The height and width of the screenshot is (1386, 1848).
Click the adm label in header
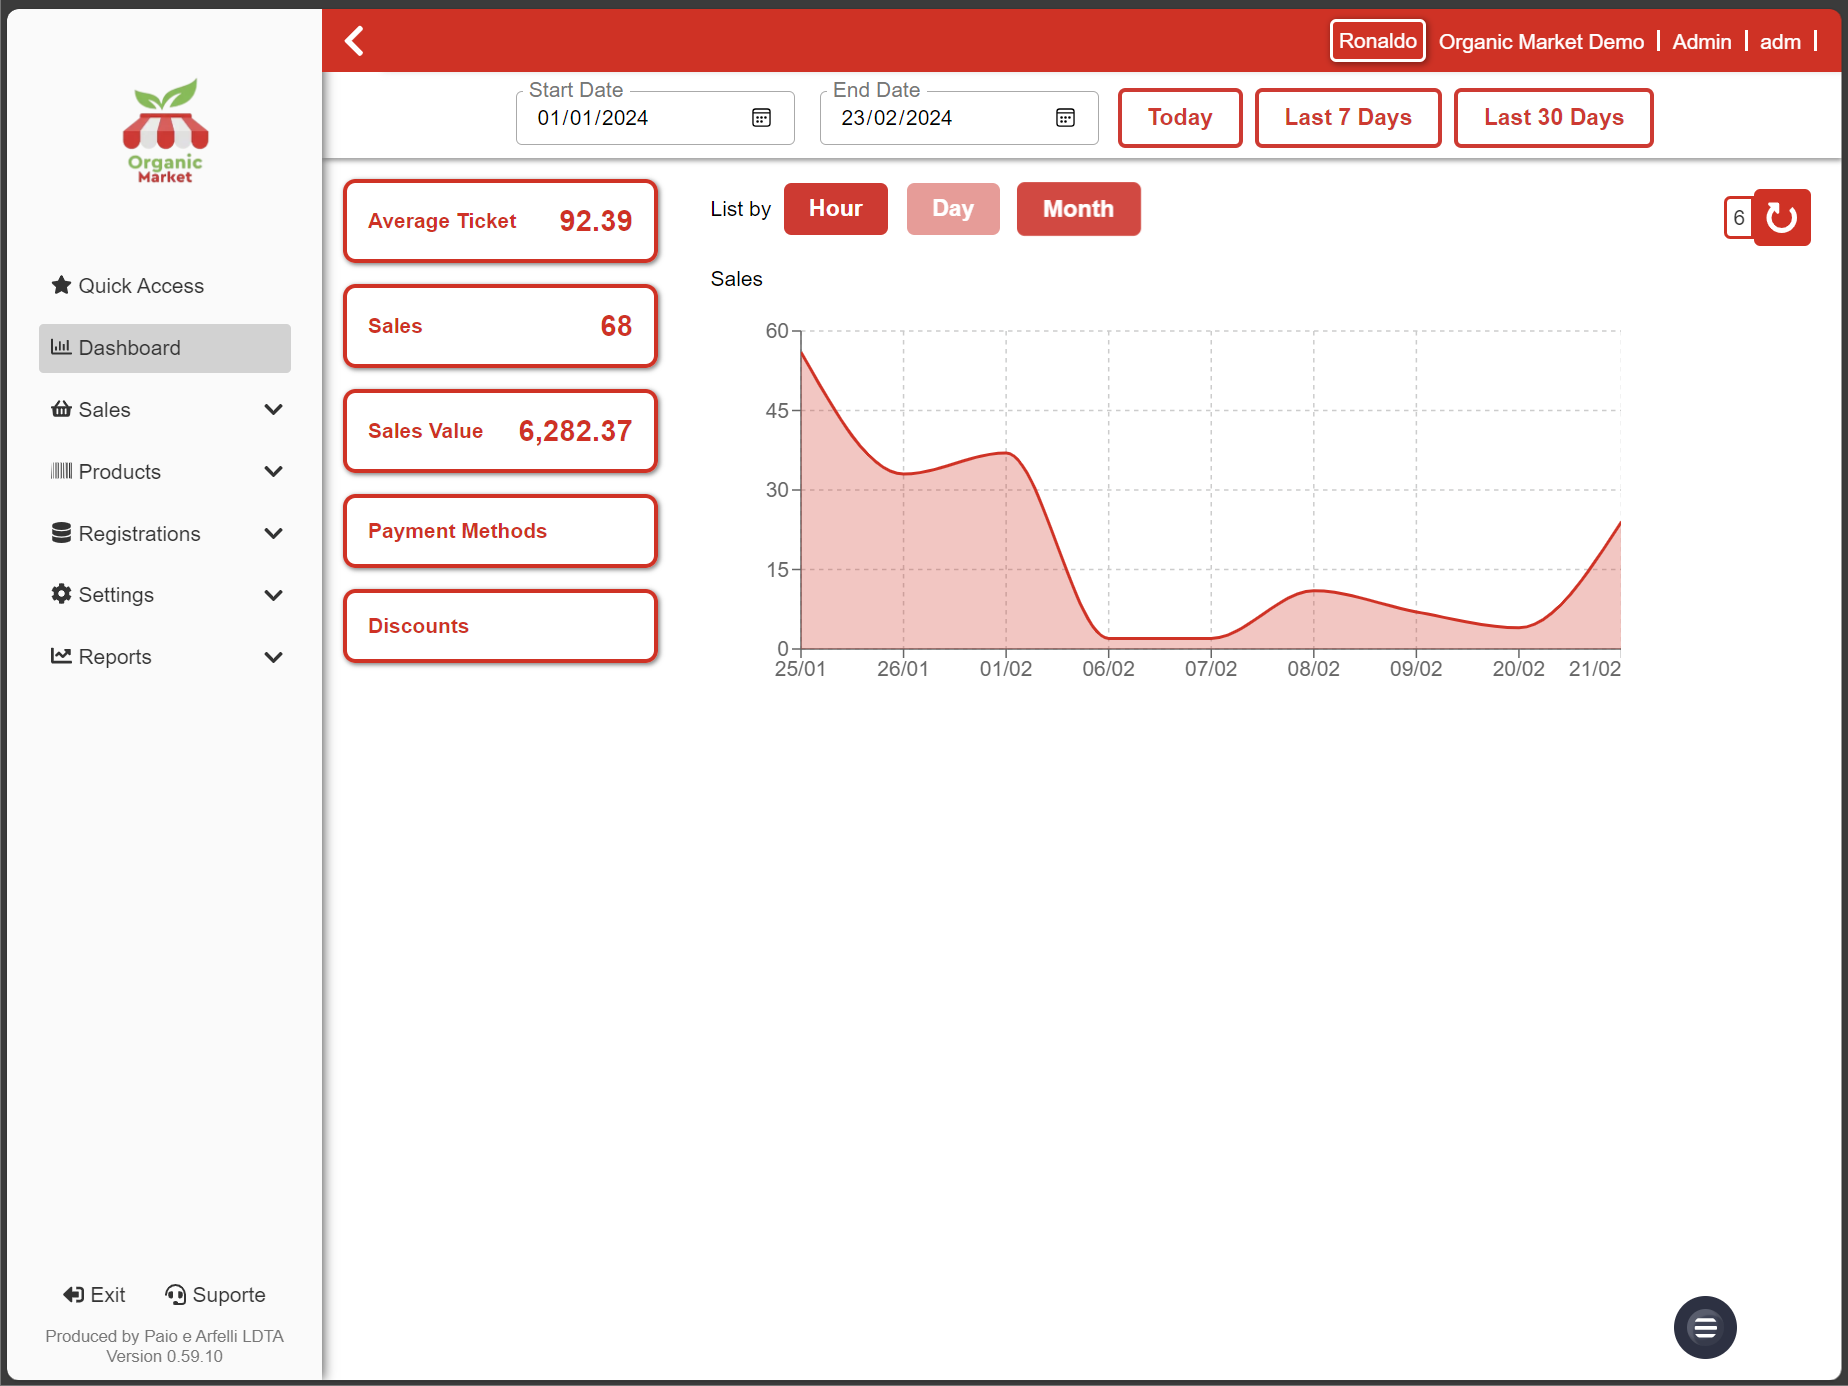[1780, 42]
